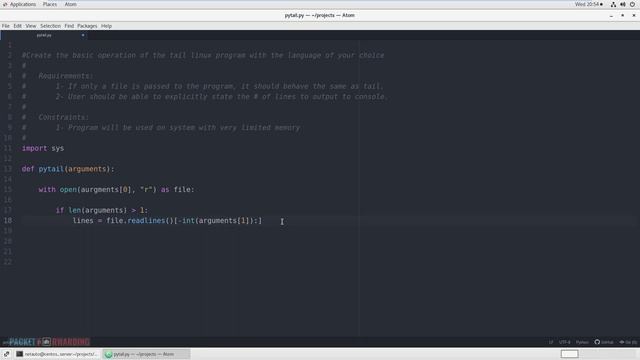Change the Python grammar selector
Viewport: 640px width, 360px height.
tap(582, 342)
